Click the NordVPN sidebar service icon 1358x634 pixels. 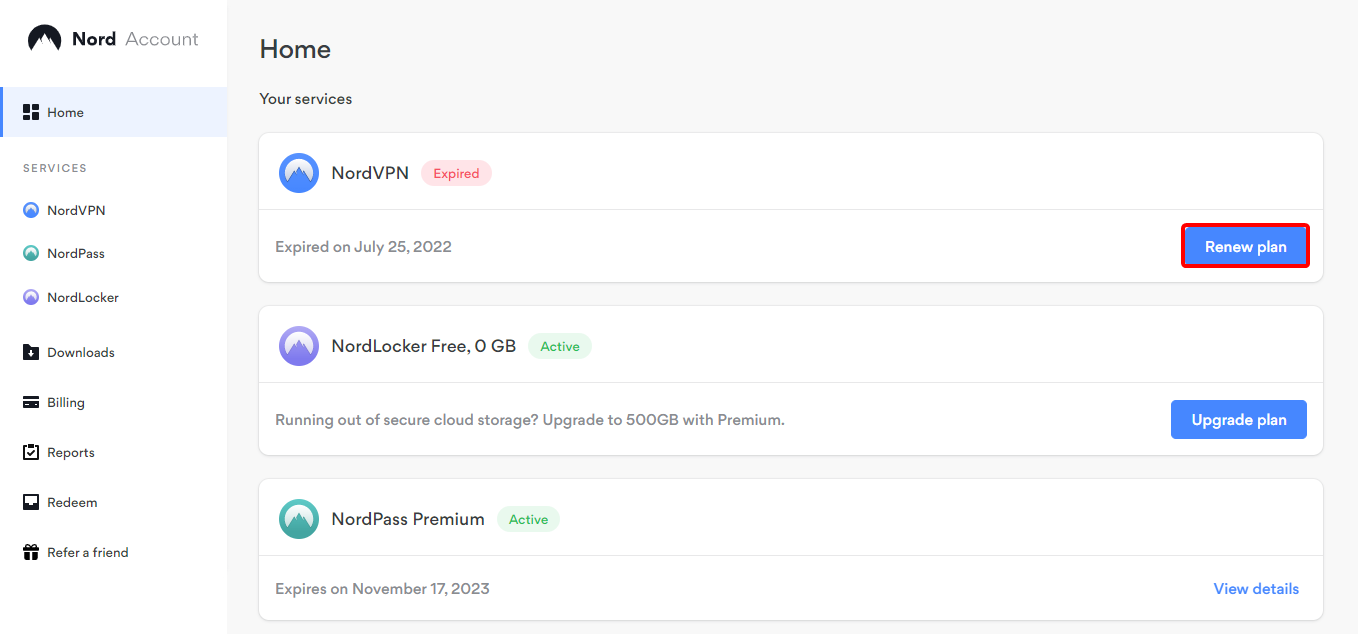coord(31,211)
